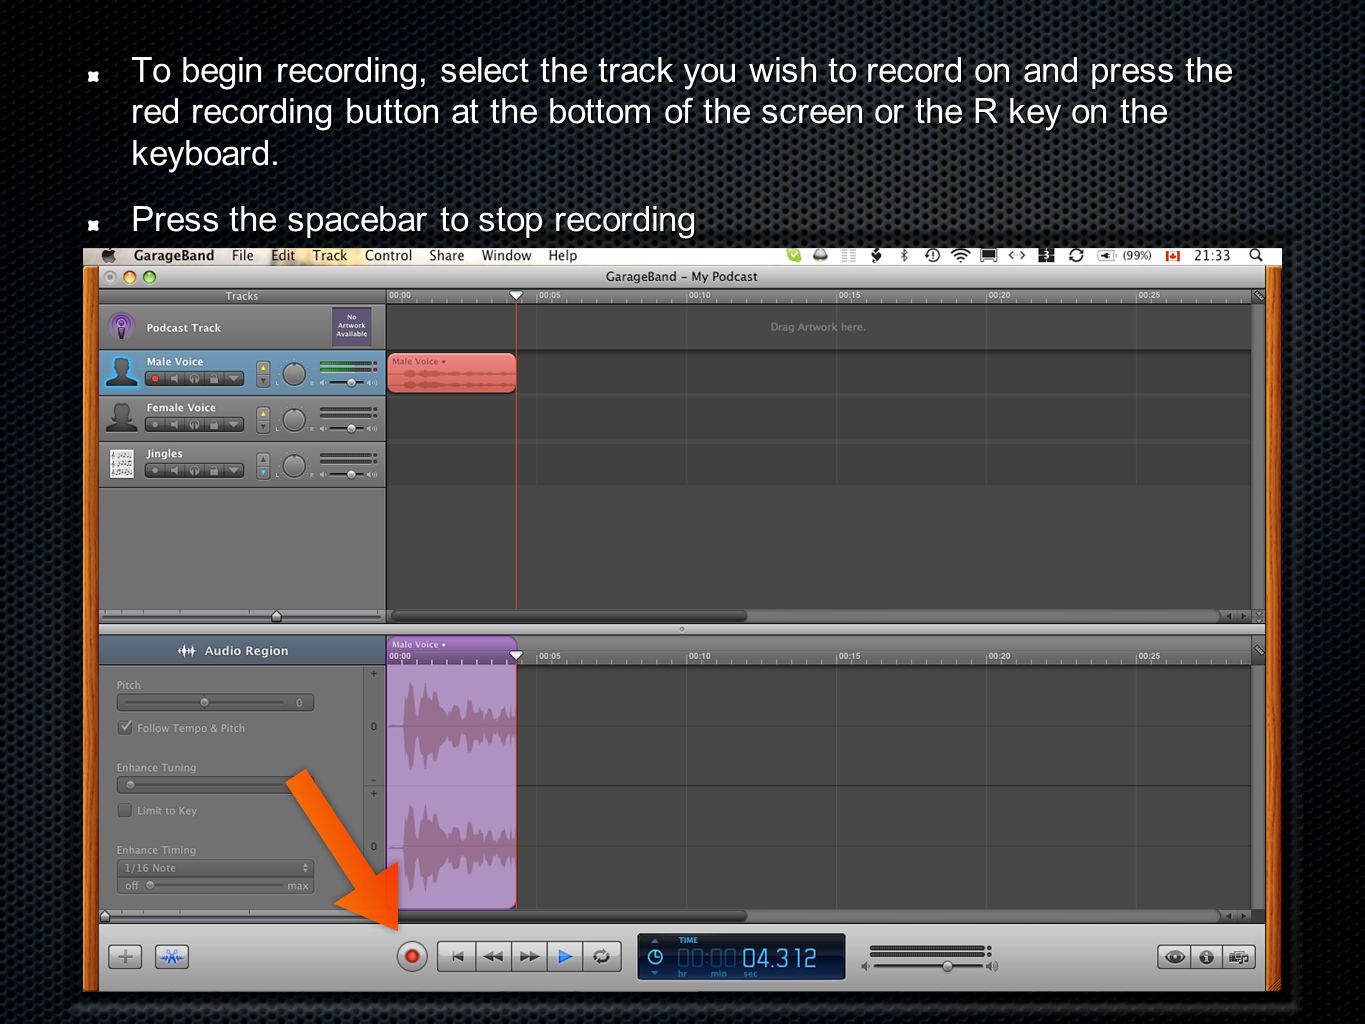
Task: Open the Window menu
Action: click(x=506, y=256)
